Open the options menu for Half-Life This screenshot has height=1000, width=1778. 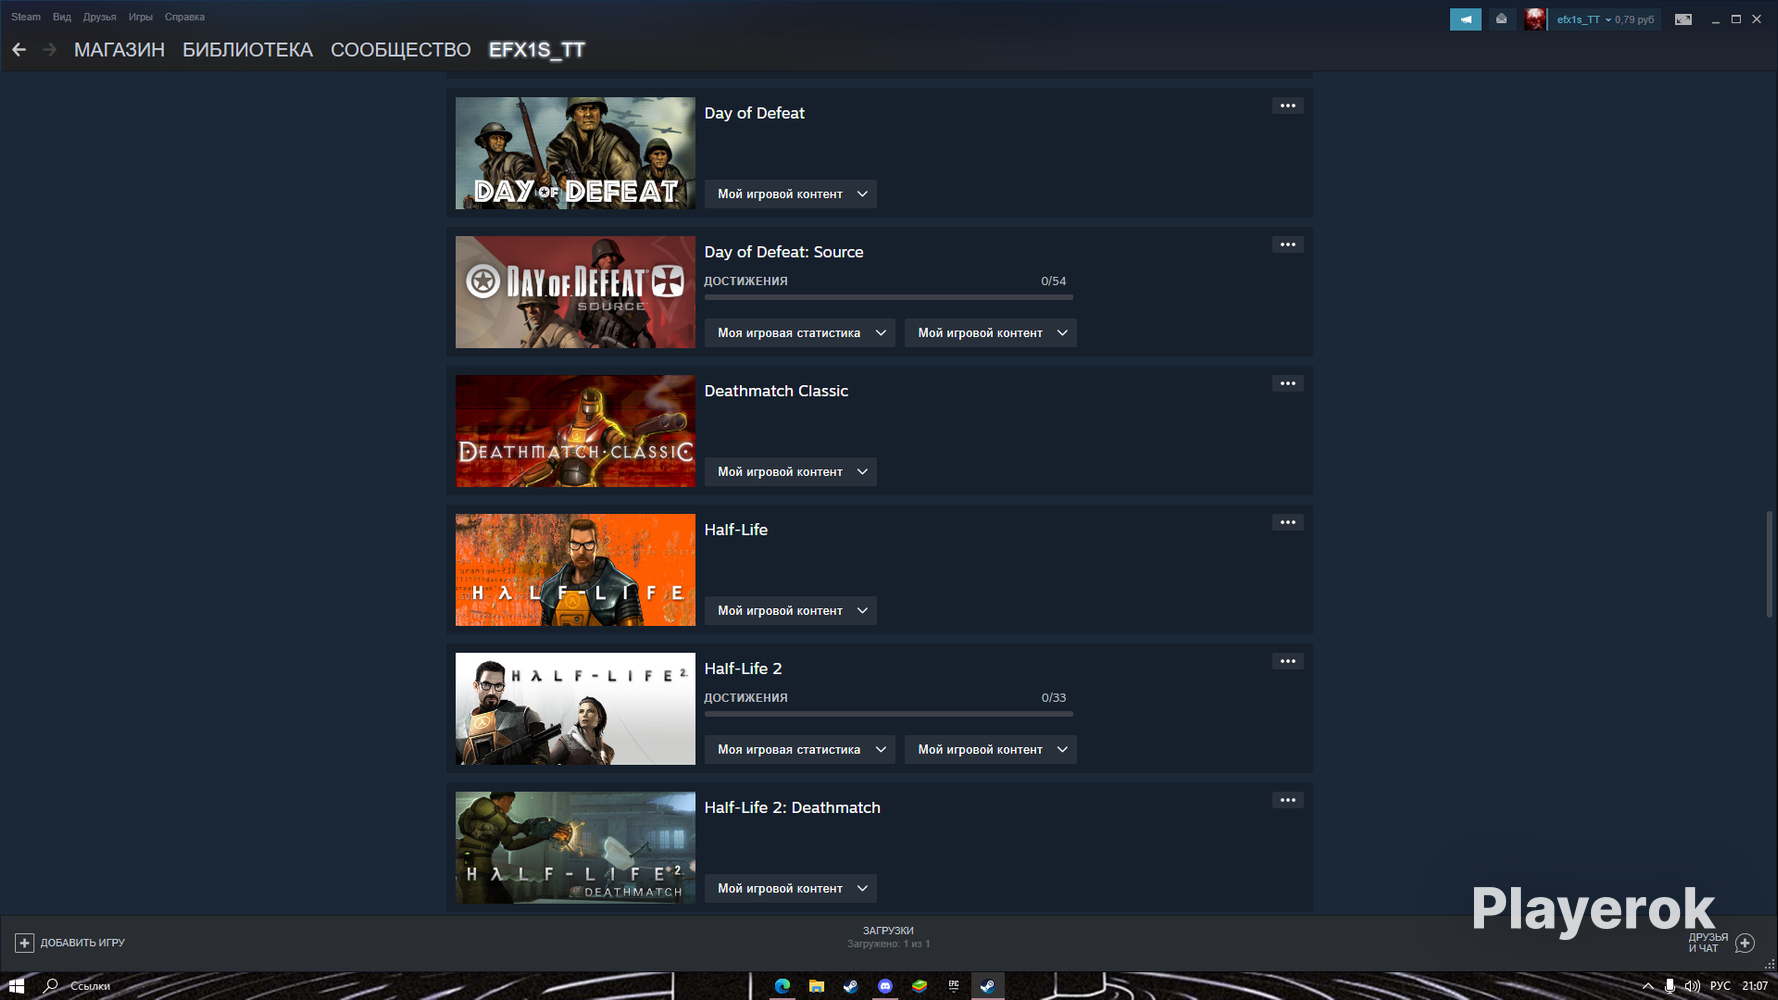(1287, 523)
